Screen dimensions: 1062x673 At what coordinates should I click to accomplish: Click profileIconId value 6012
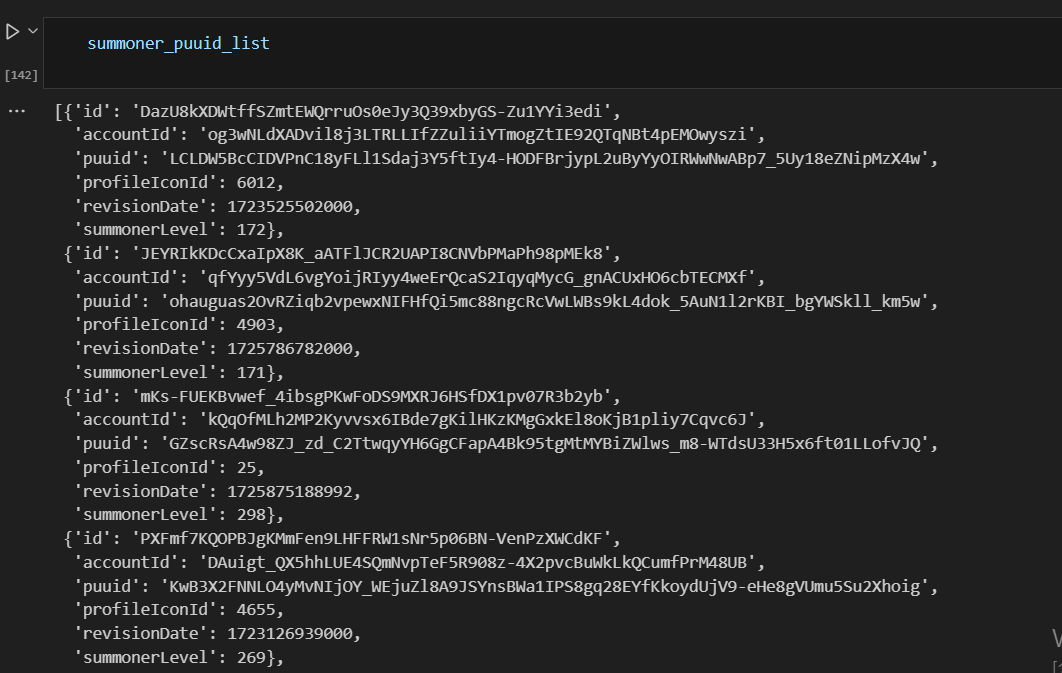255,182
